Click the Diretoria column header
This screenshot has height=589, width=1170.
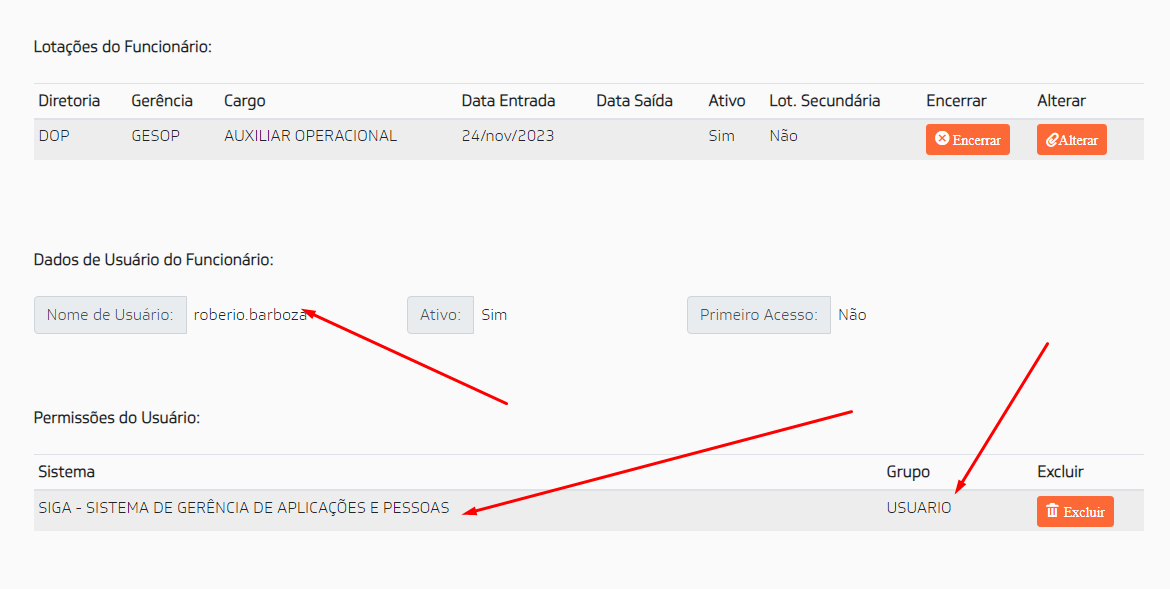tap(69, 101)
